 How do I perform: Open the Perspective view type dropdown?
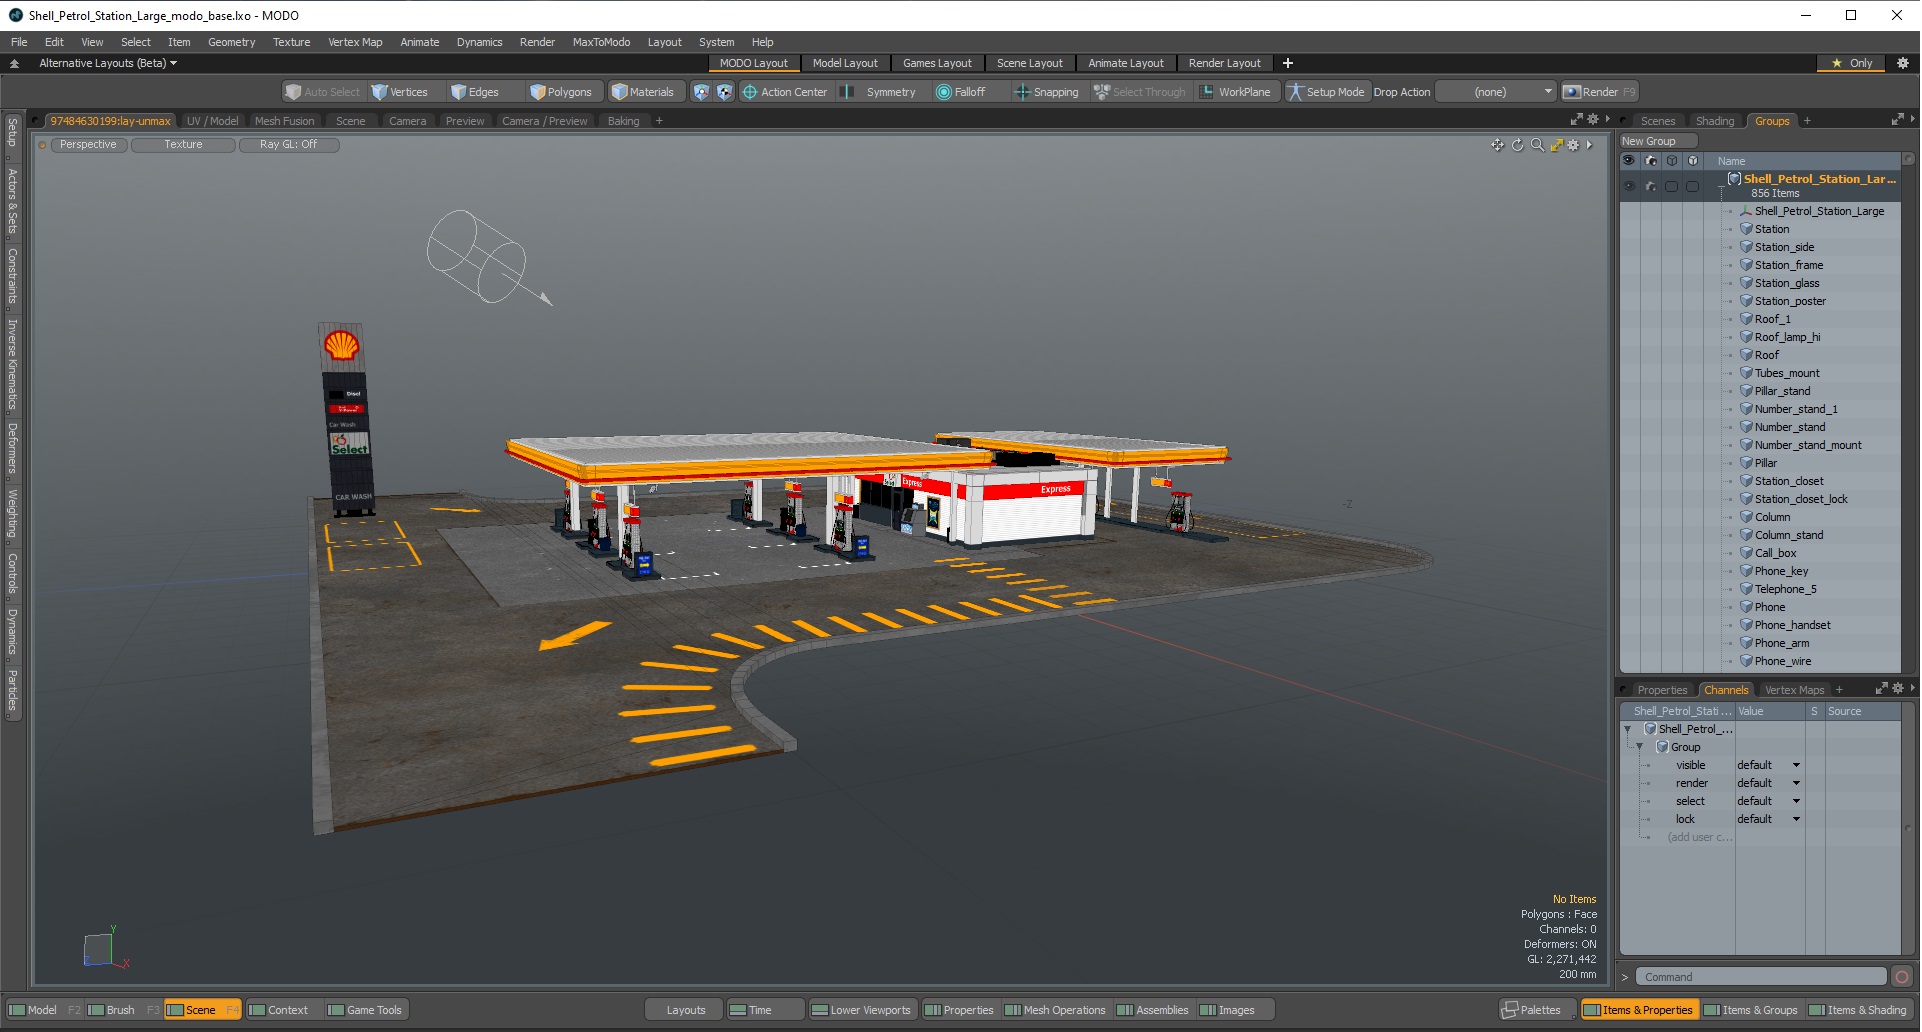[x=88, y=145]
